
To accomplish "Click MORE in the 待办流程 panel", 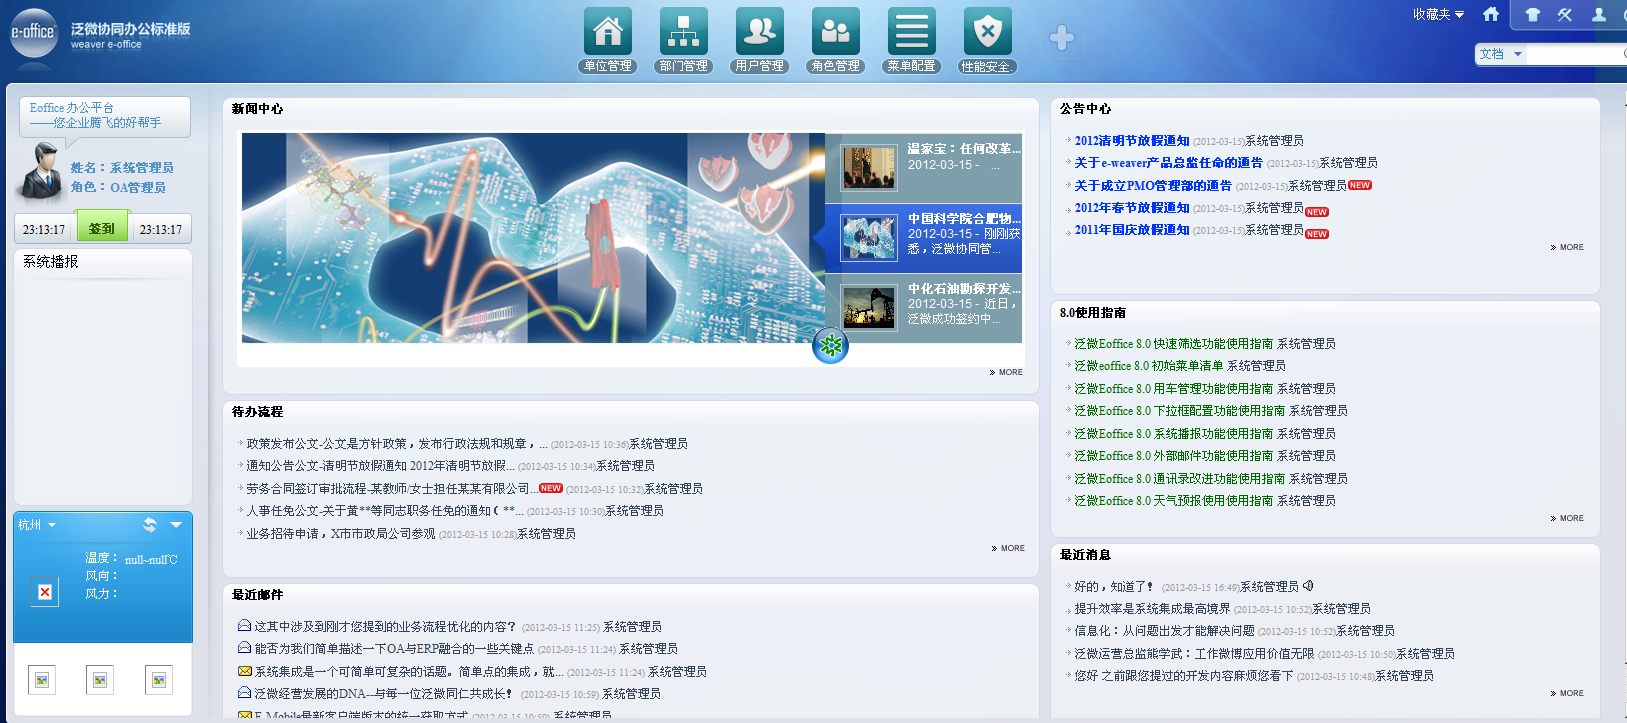I will [x=1008, y=548].
